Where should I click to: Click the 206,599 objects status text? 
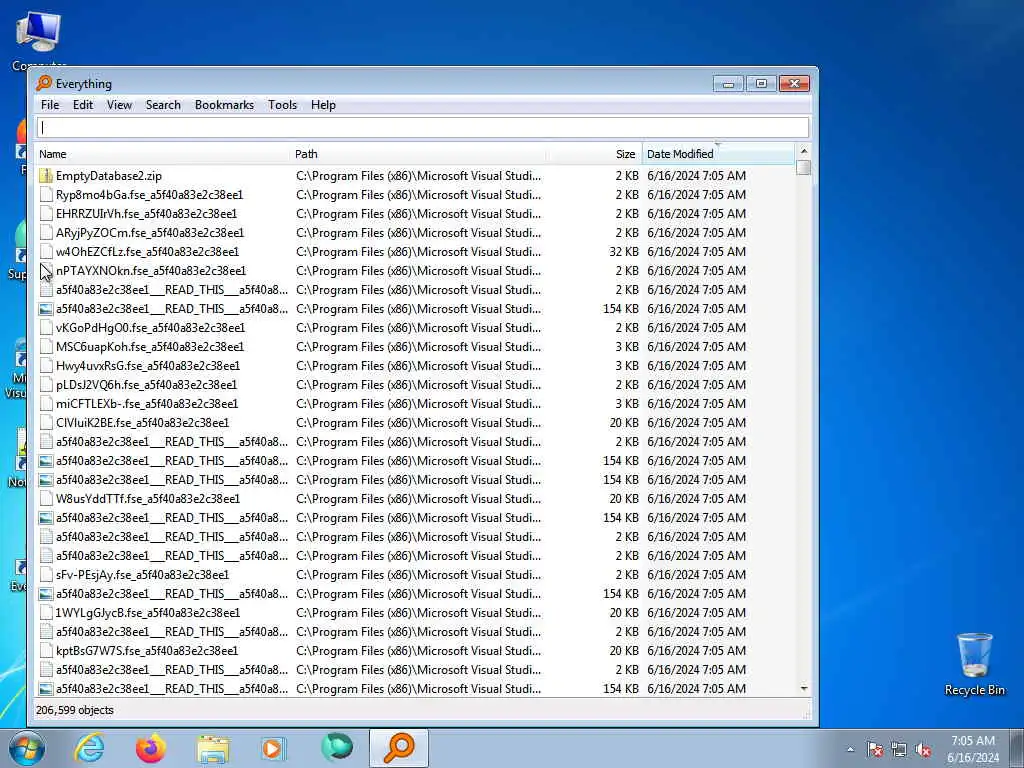[x=74, y=710]
